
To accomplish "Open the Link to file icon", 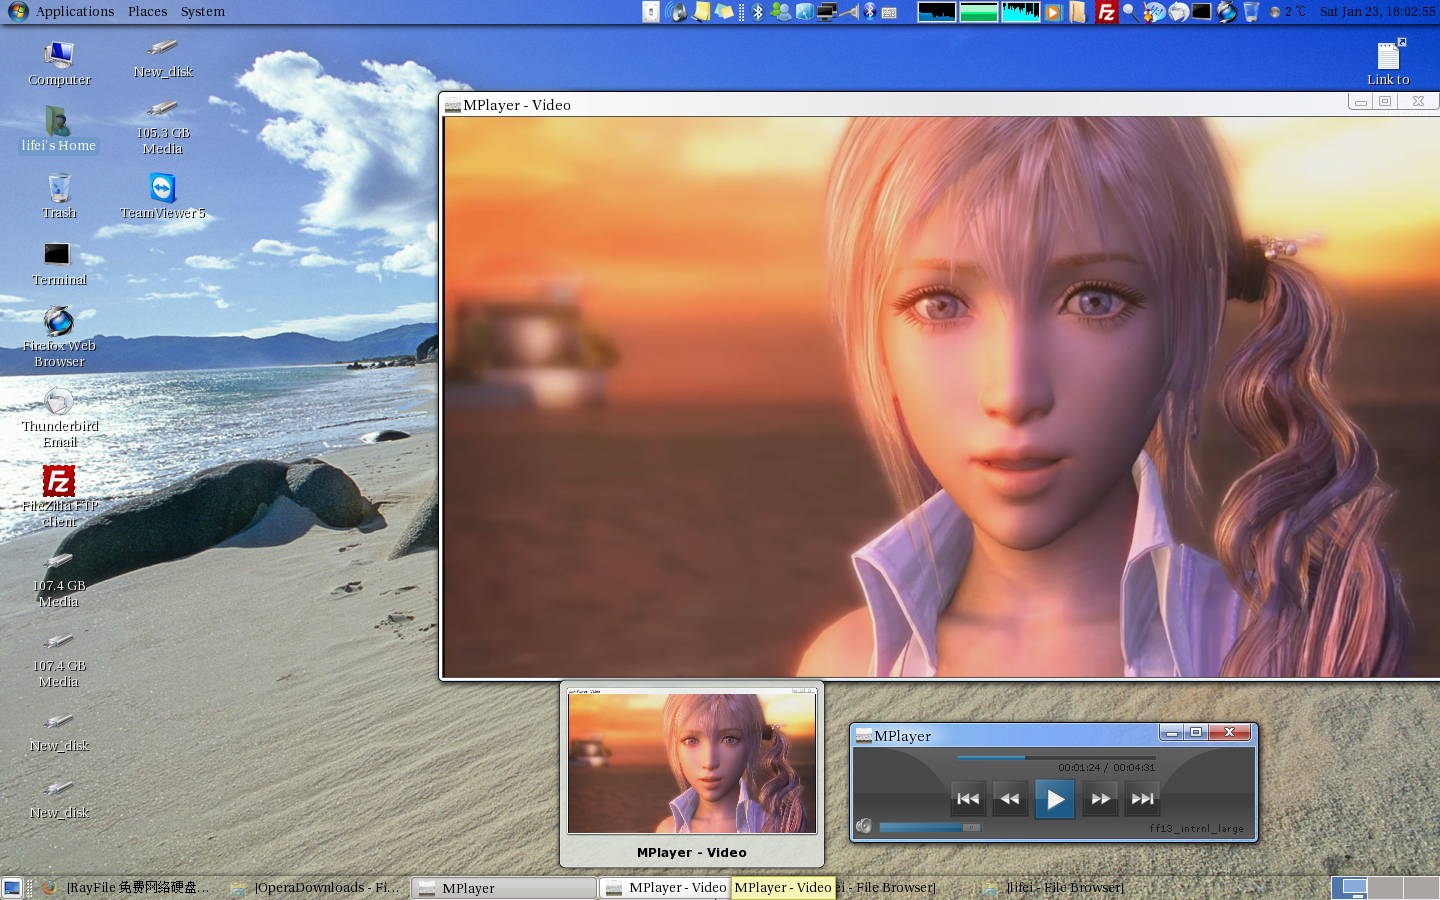I will point(1388,62).
